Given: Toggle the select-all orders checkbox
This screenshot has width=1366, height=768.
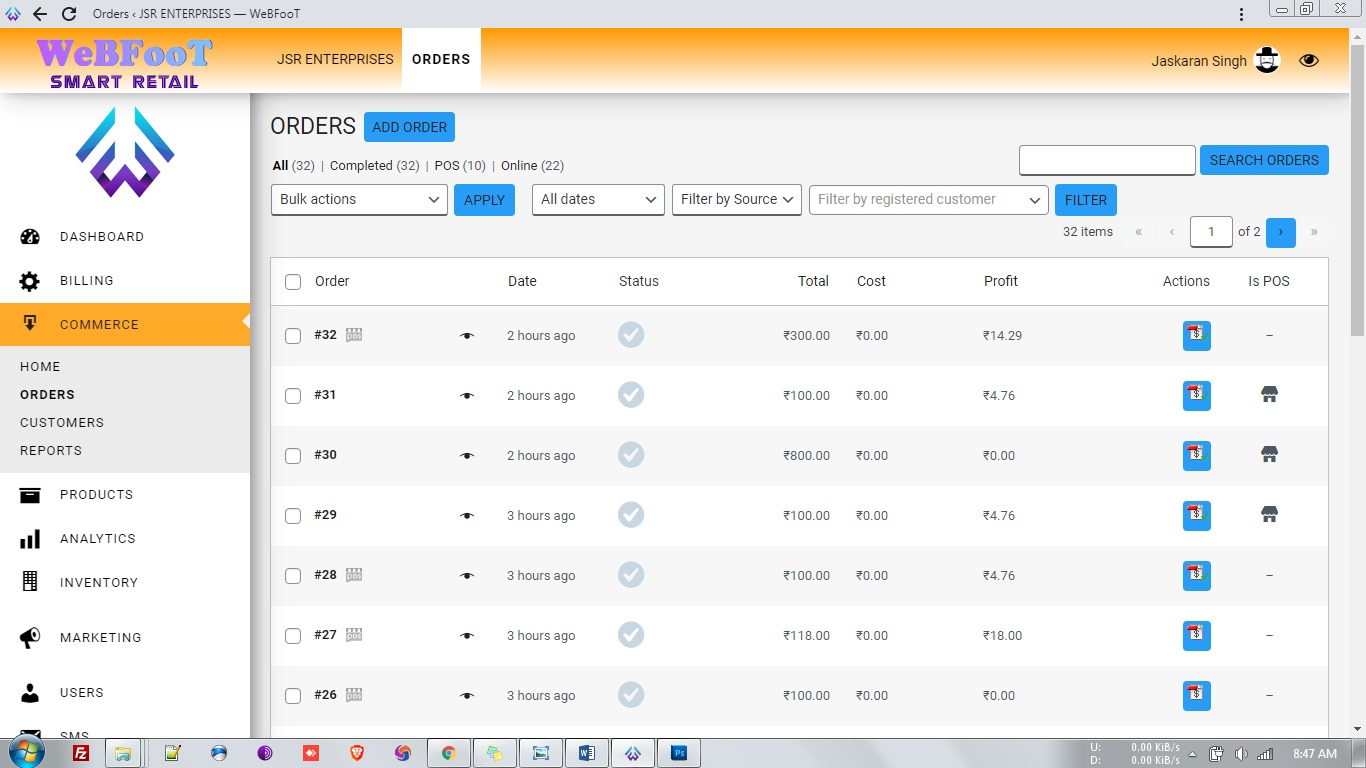Looking at the screenshot, I should tap(293, 282).
